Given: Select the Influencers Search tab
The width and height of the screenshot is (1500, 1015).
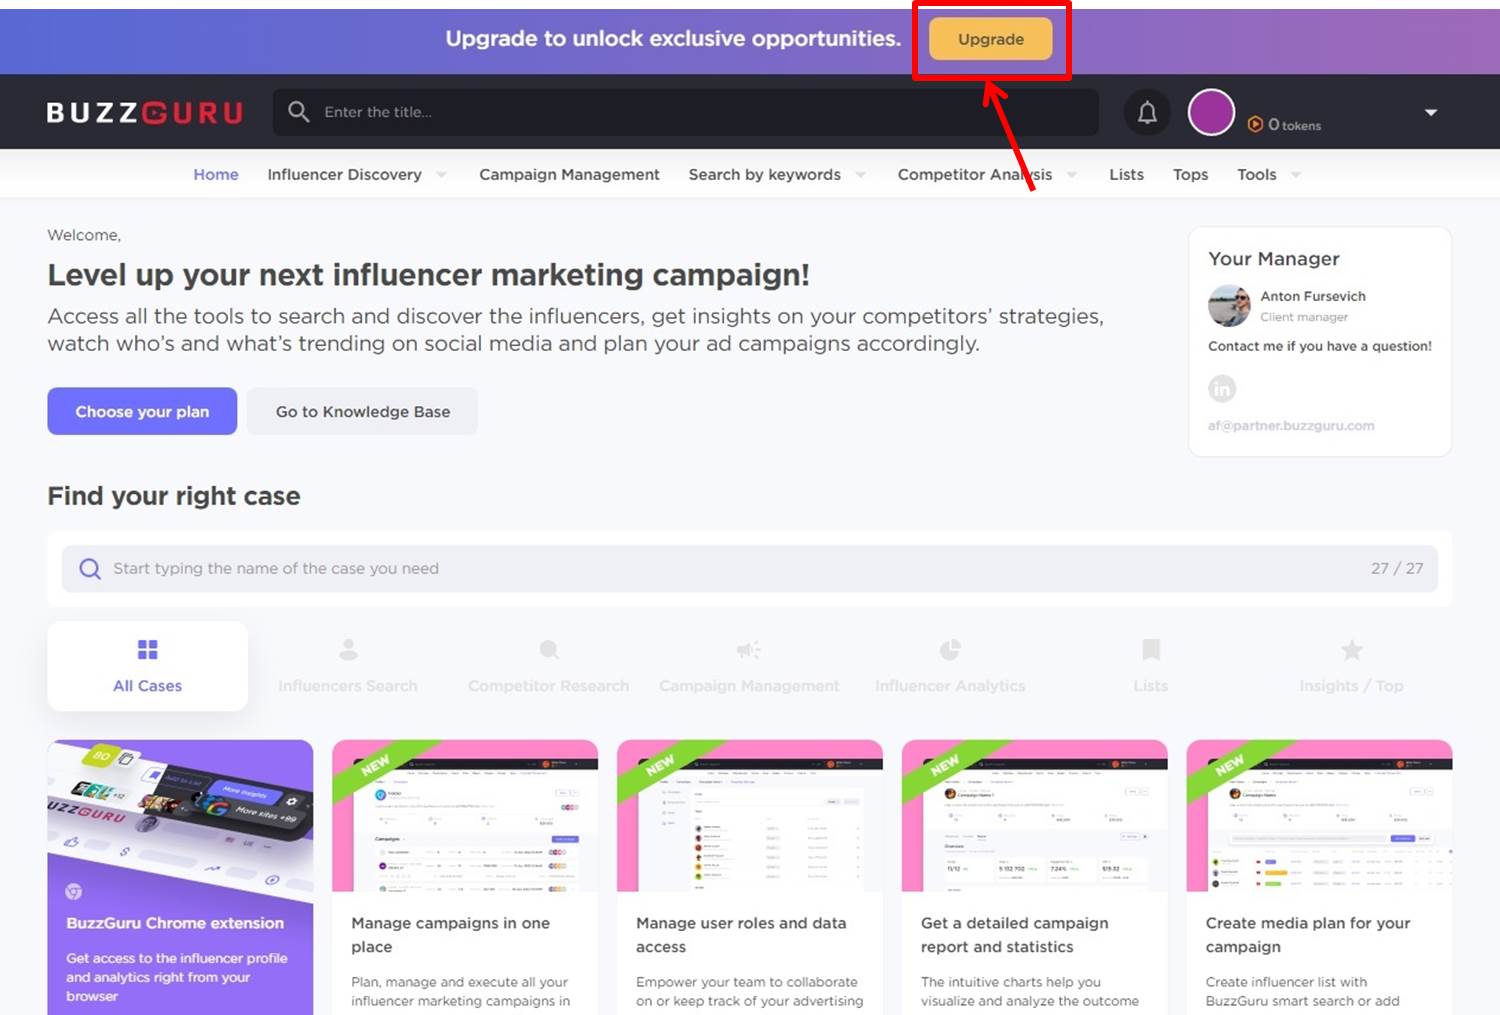Looking at the screenshot, I should coord(348,666).
